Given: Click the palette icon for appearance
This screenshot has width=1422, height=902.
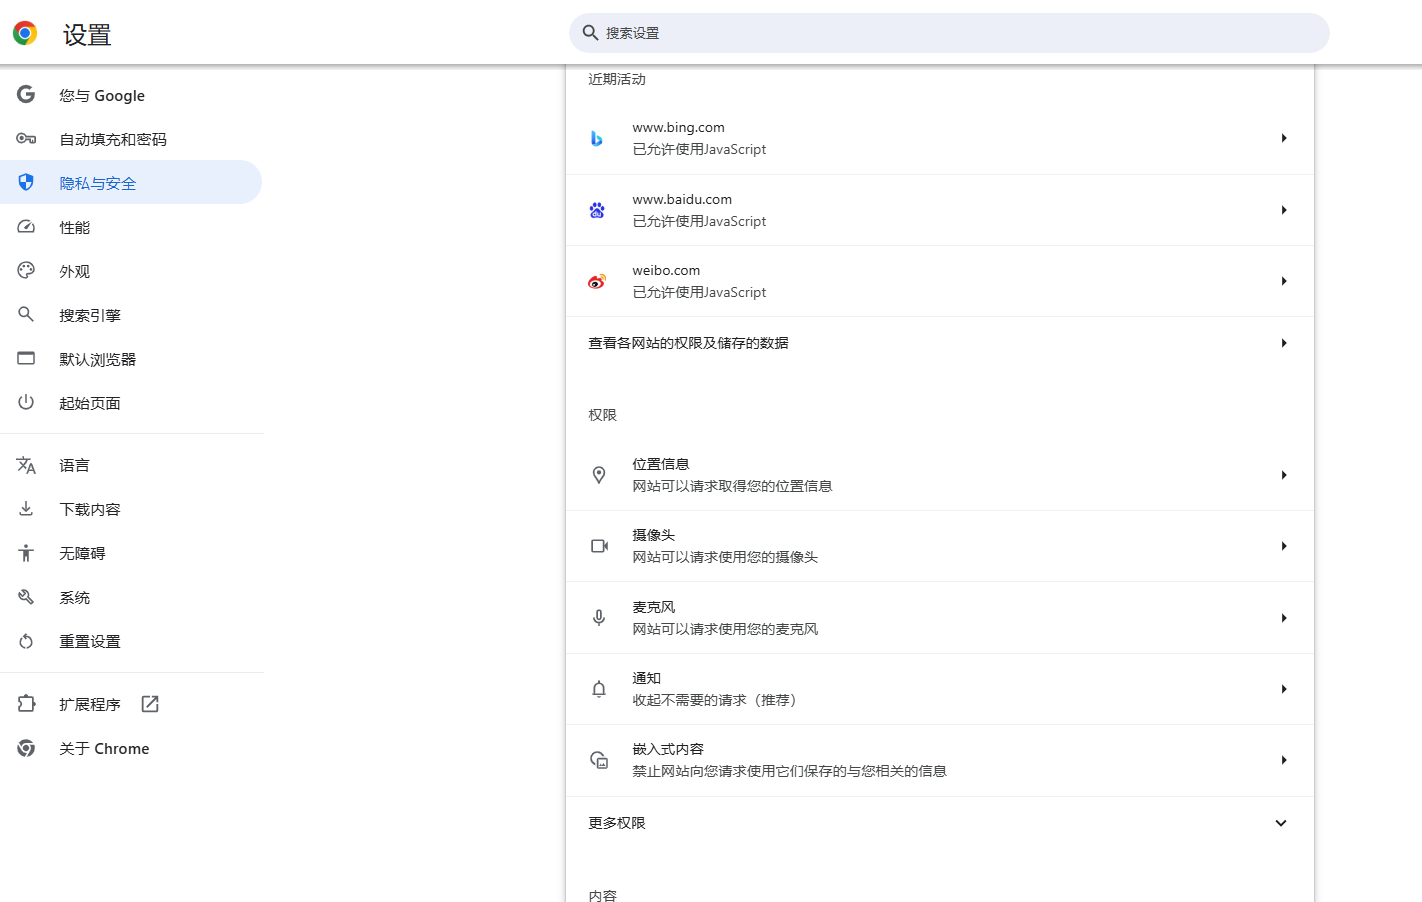Looking at the screenshot, I should pyautogui.click(x=26, y=270).
